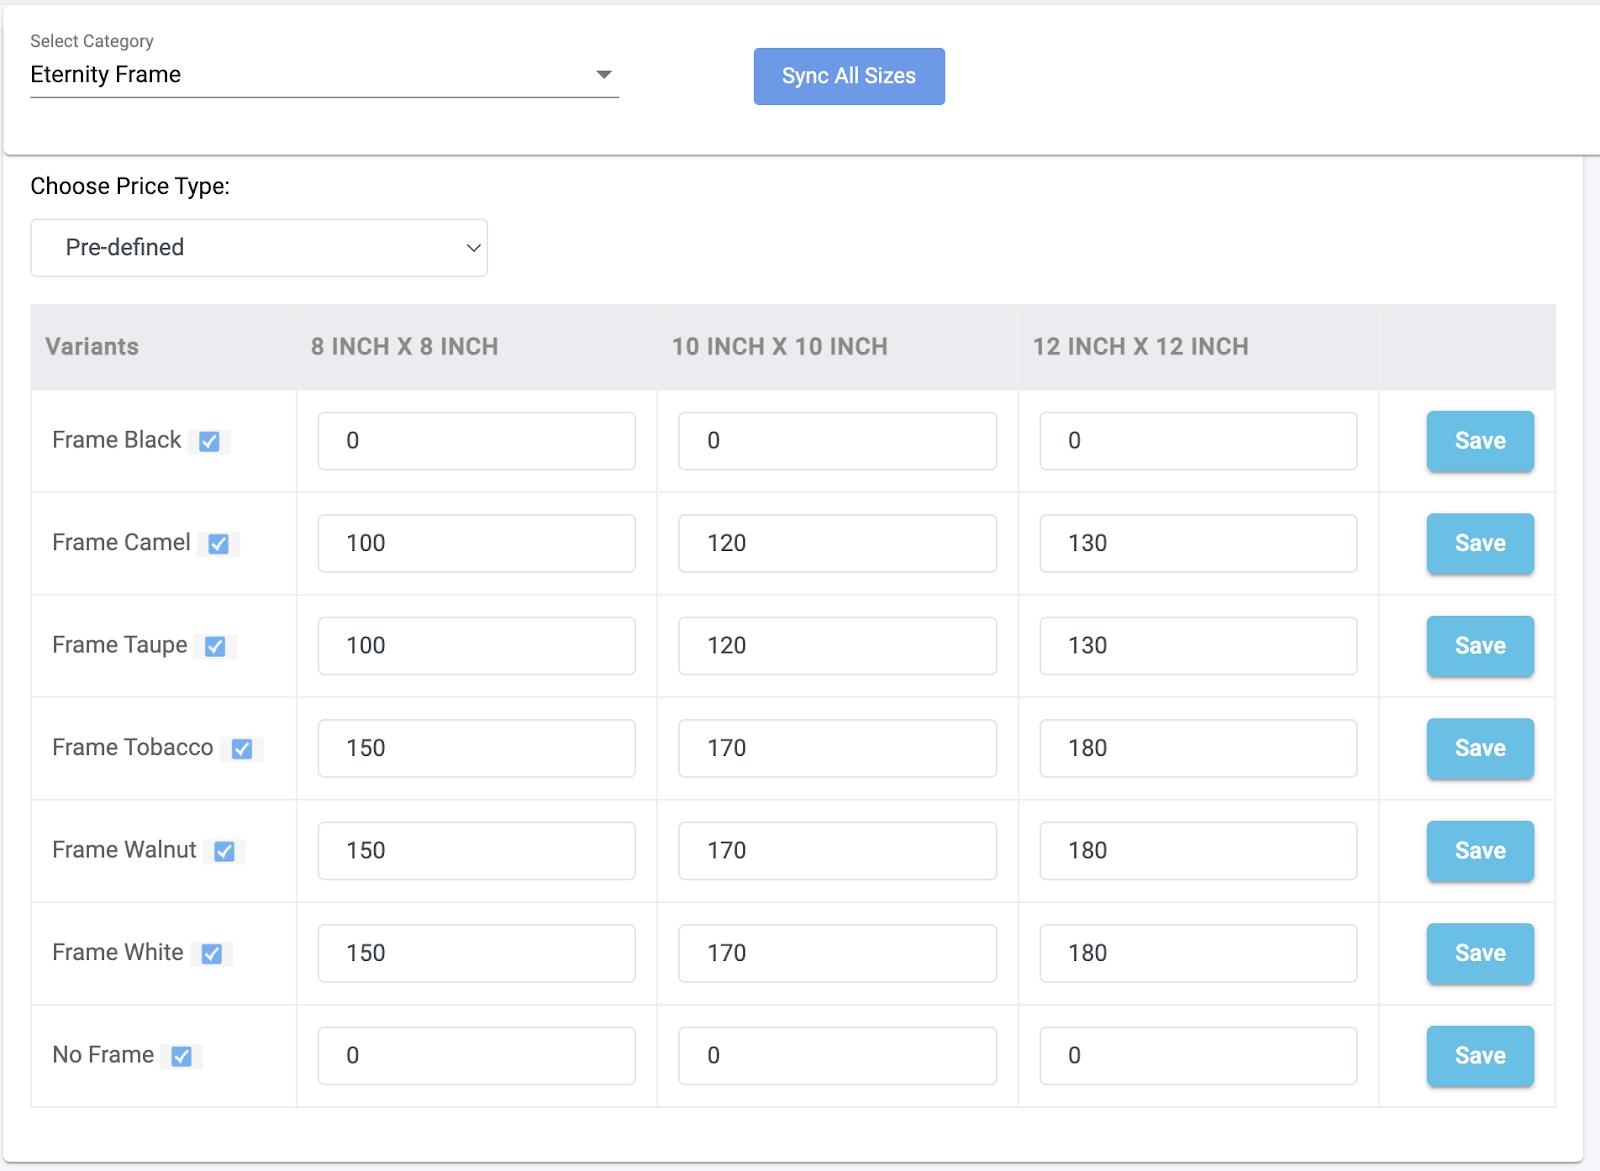Edit Frame Camel 8 inch price field
The height and width of the screenshot is (1171, 1600).
pyautogui.click(x=476, y=544)
